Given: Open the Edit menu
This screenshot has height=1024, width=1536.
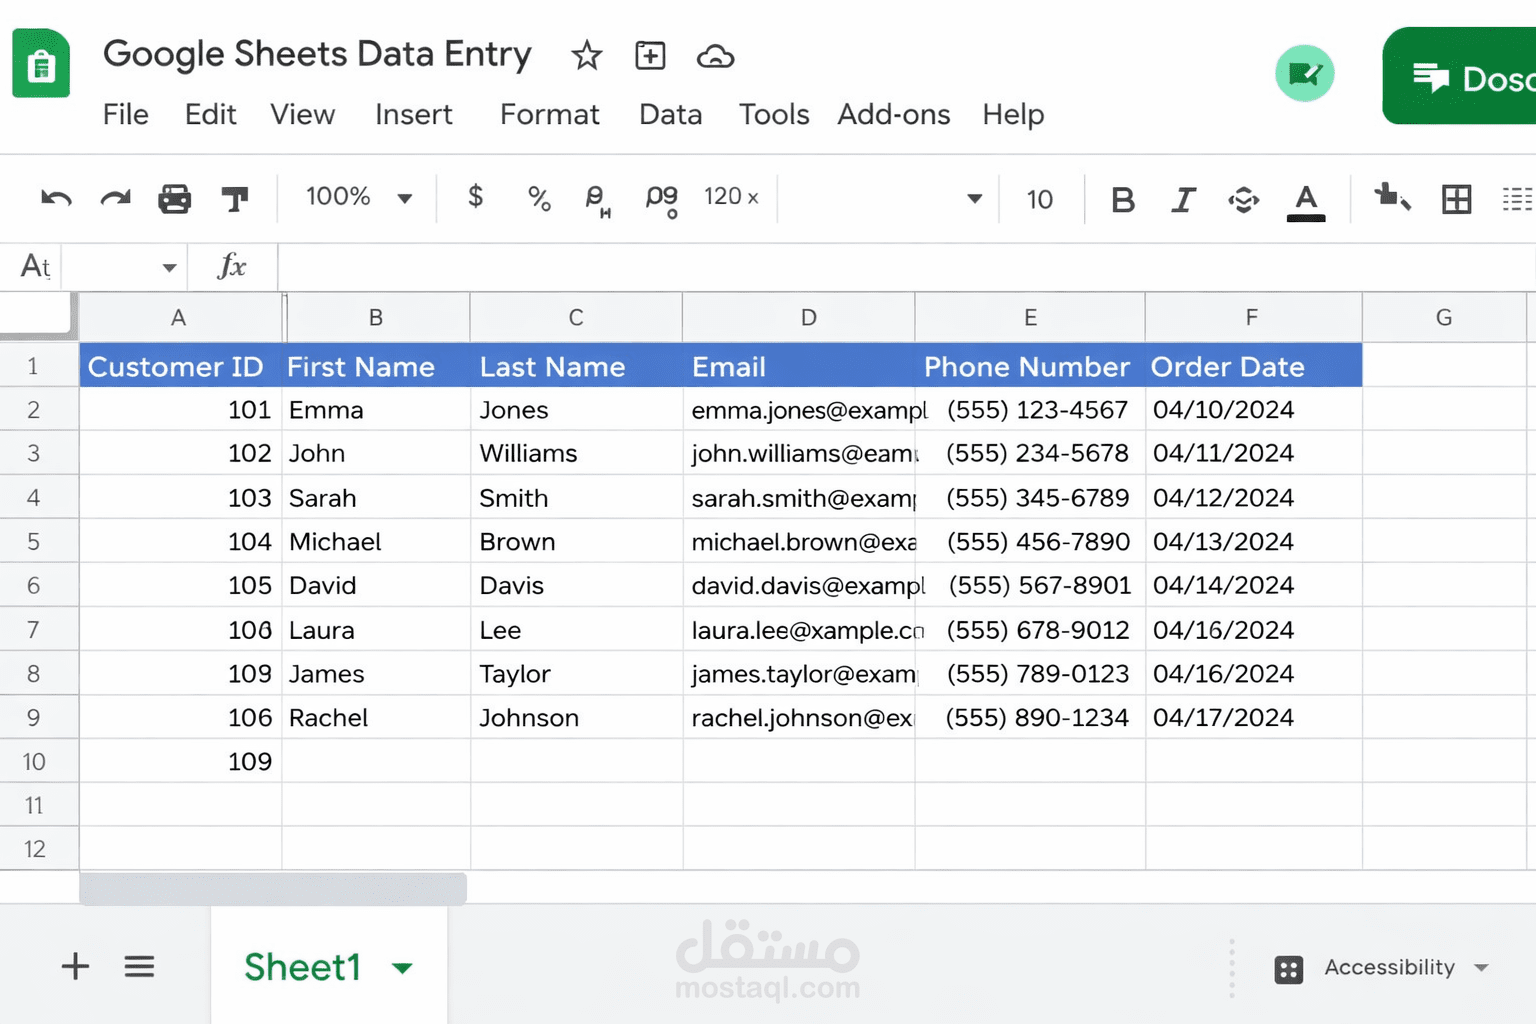Looking at the screenshot, I should click(211, 115).
